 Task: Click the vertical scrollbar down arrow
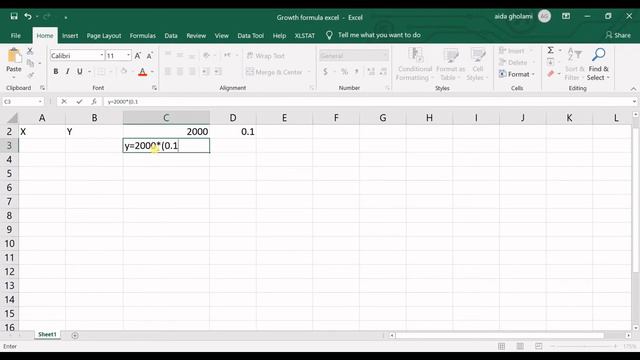pos(636,327)
